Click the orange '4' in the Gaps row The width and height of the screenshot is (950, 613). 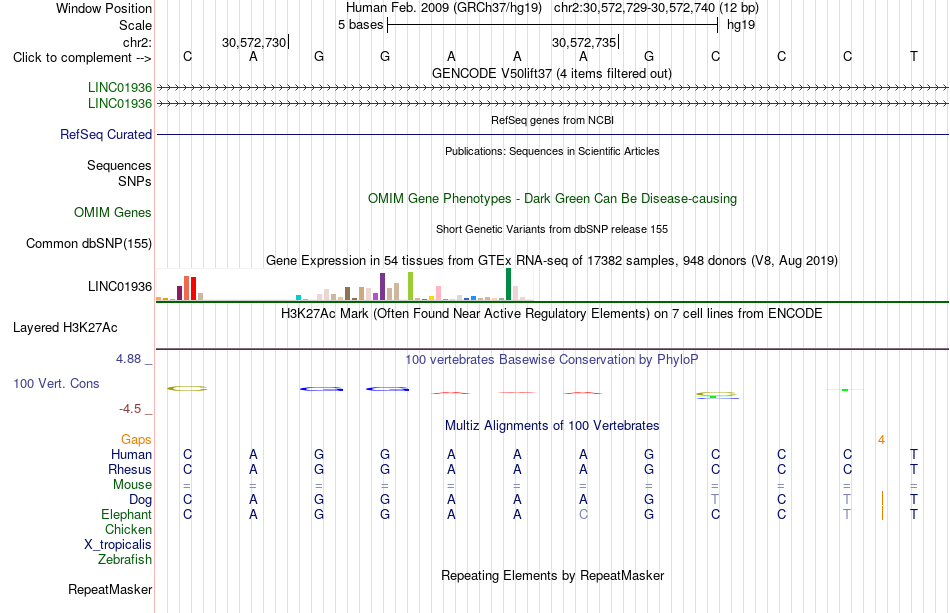(x=882, y=440)
